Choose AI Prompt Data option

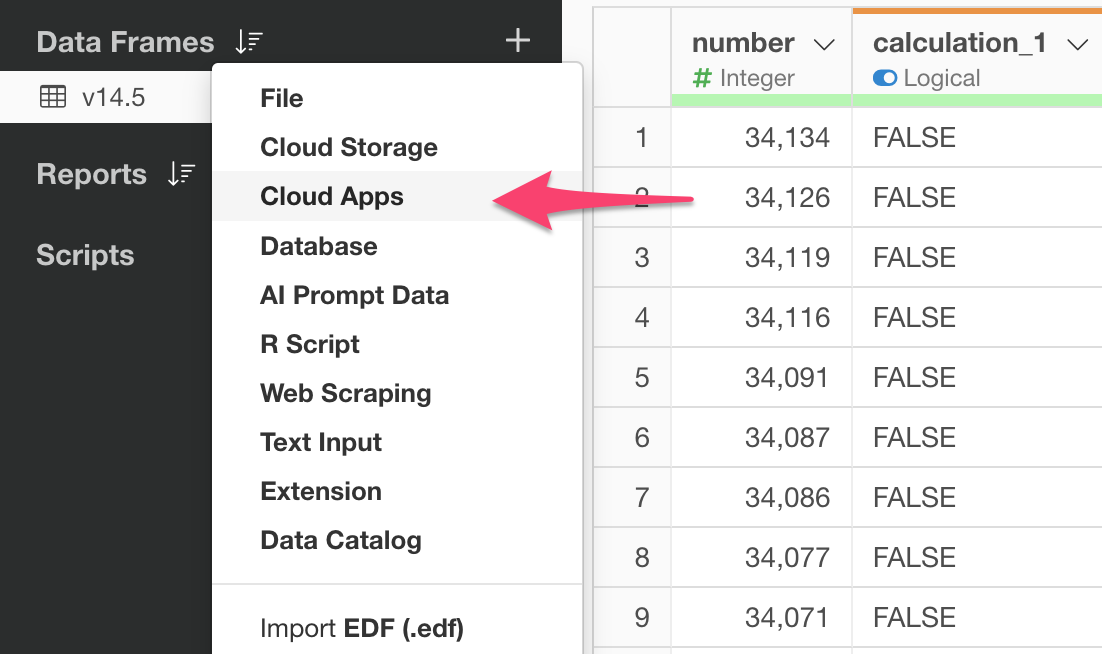354,295
